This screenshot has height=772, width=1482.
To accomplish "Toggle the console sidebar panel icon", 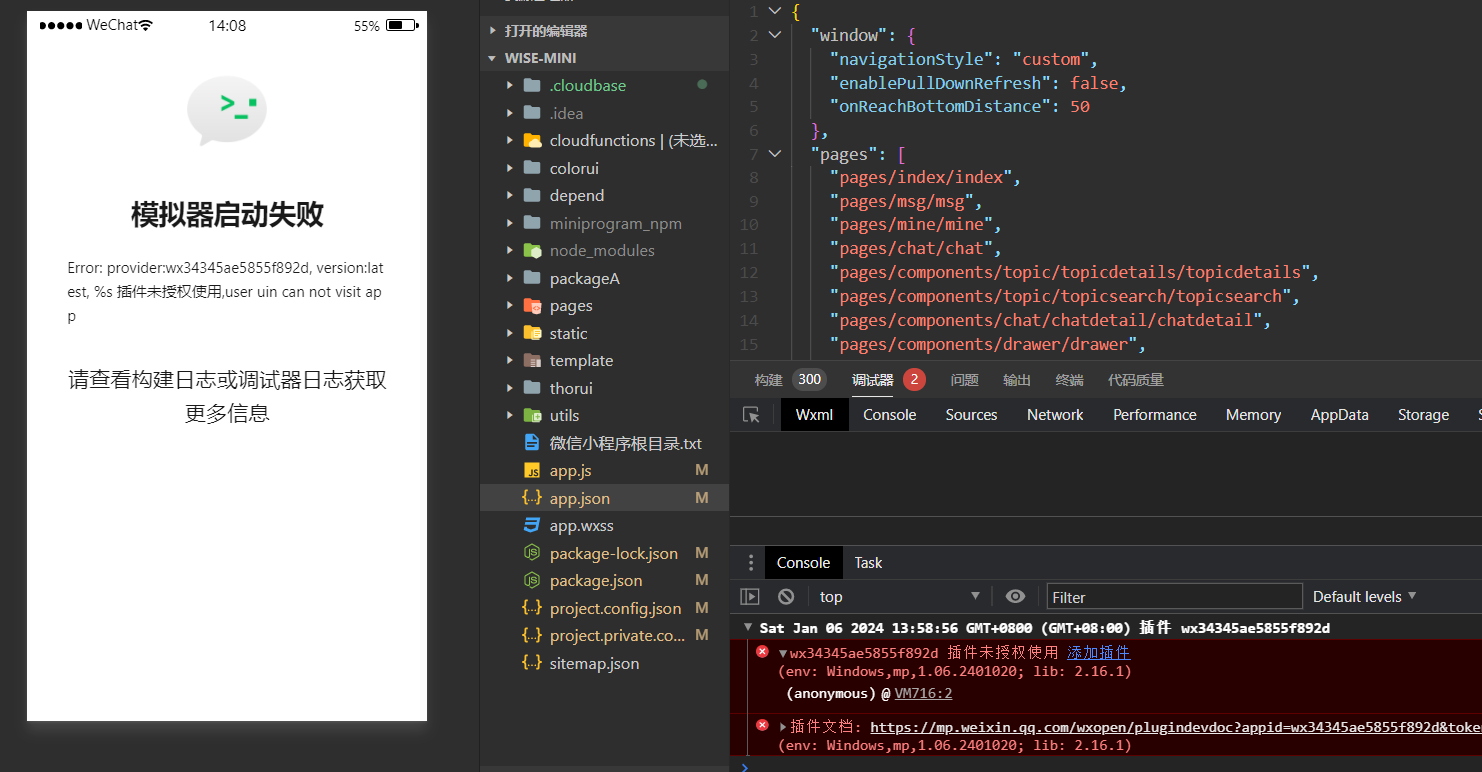I will coord(750,596).
